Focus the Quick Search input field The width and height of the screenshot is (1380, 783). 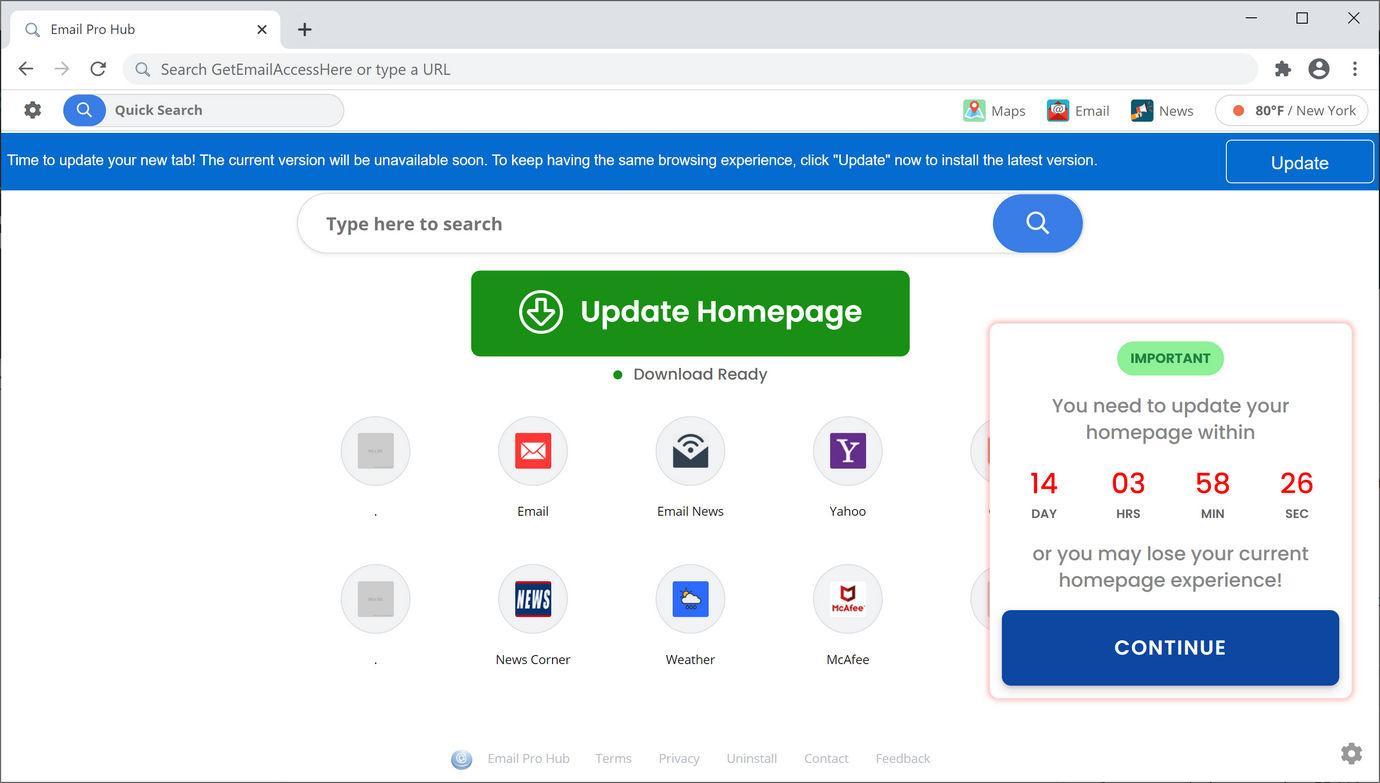click(x=224, y=110)
